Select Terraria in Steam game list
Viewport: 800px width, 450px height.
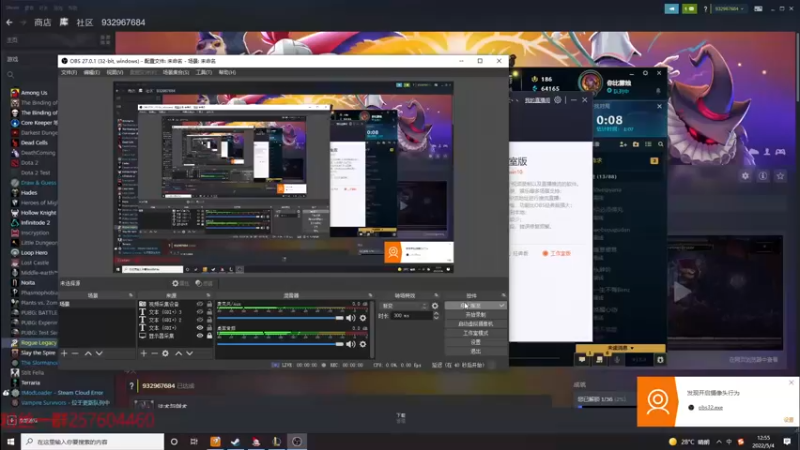[x=31, y=383]
